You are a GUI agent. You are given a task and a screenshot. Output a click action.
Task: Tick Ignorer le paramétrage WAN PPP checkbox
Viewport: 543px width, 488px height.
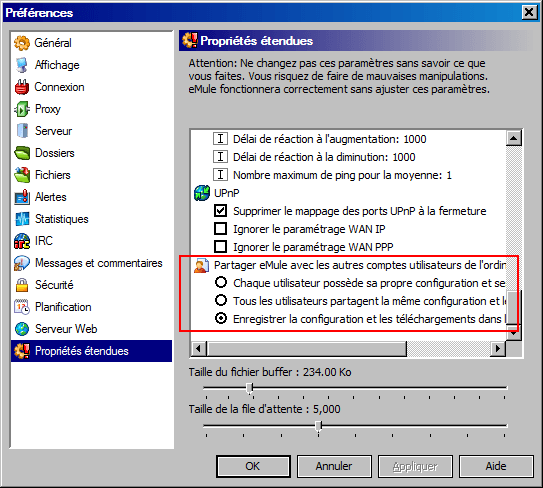(x=221, y=247)
